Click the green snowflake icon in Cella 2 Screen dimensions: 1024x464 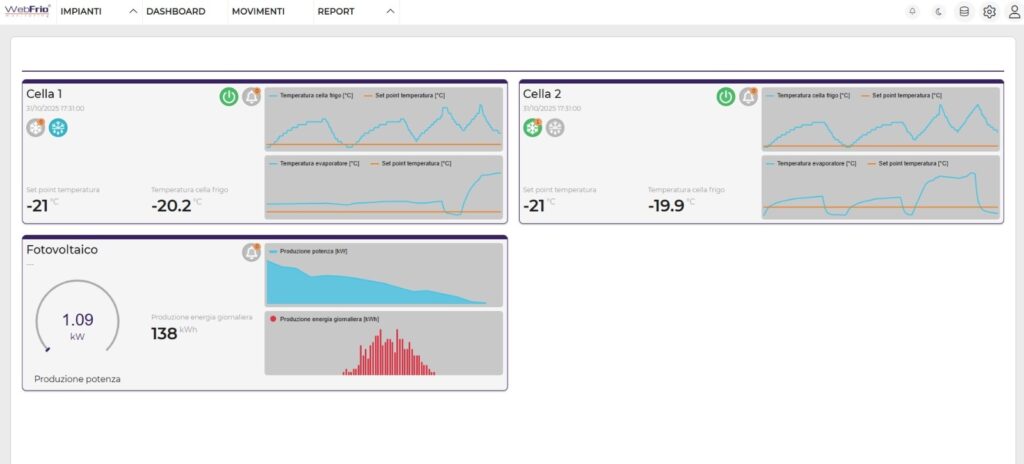click(x=532, y=128)
